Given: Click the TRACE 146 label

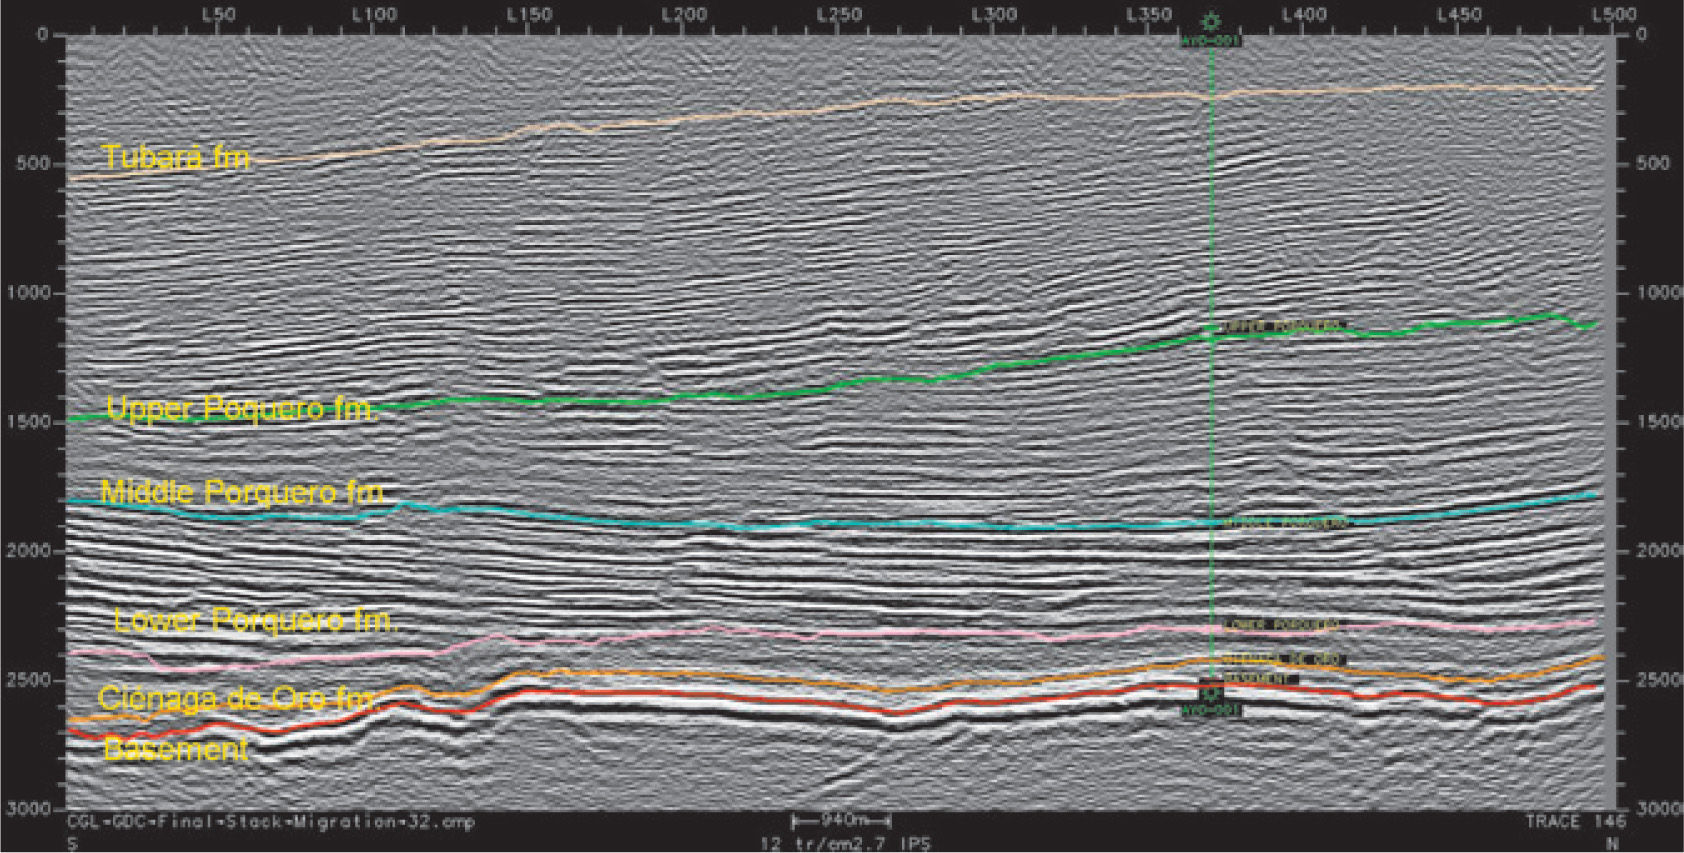Looking at the screenshot, I should click(1575, 821).
